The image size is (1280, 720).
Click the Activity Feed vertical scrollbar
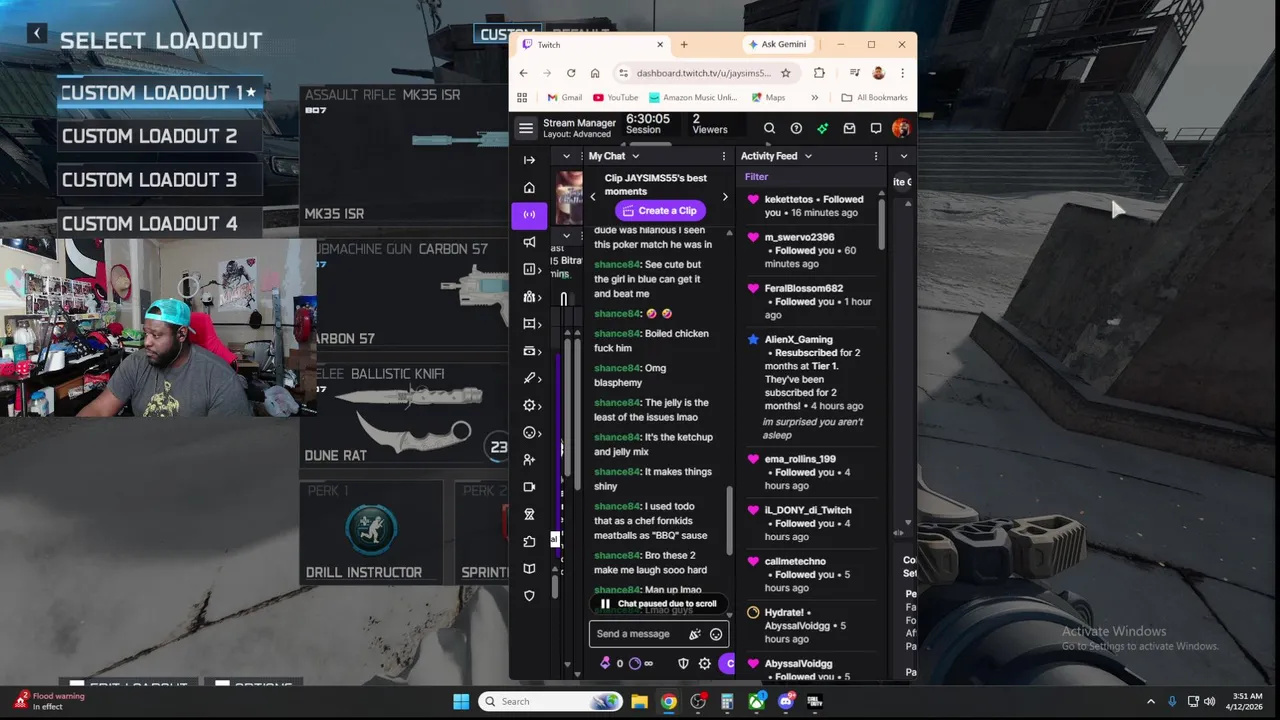(x=881, y=225)
